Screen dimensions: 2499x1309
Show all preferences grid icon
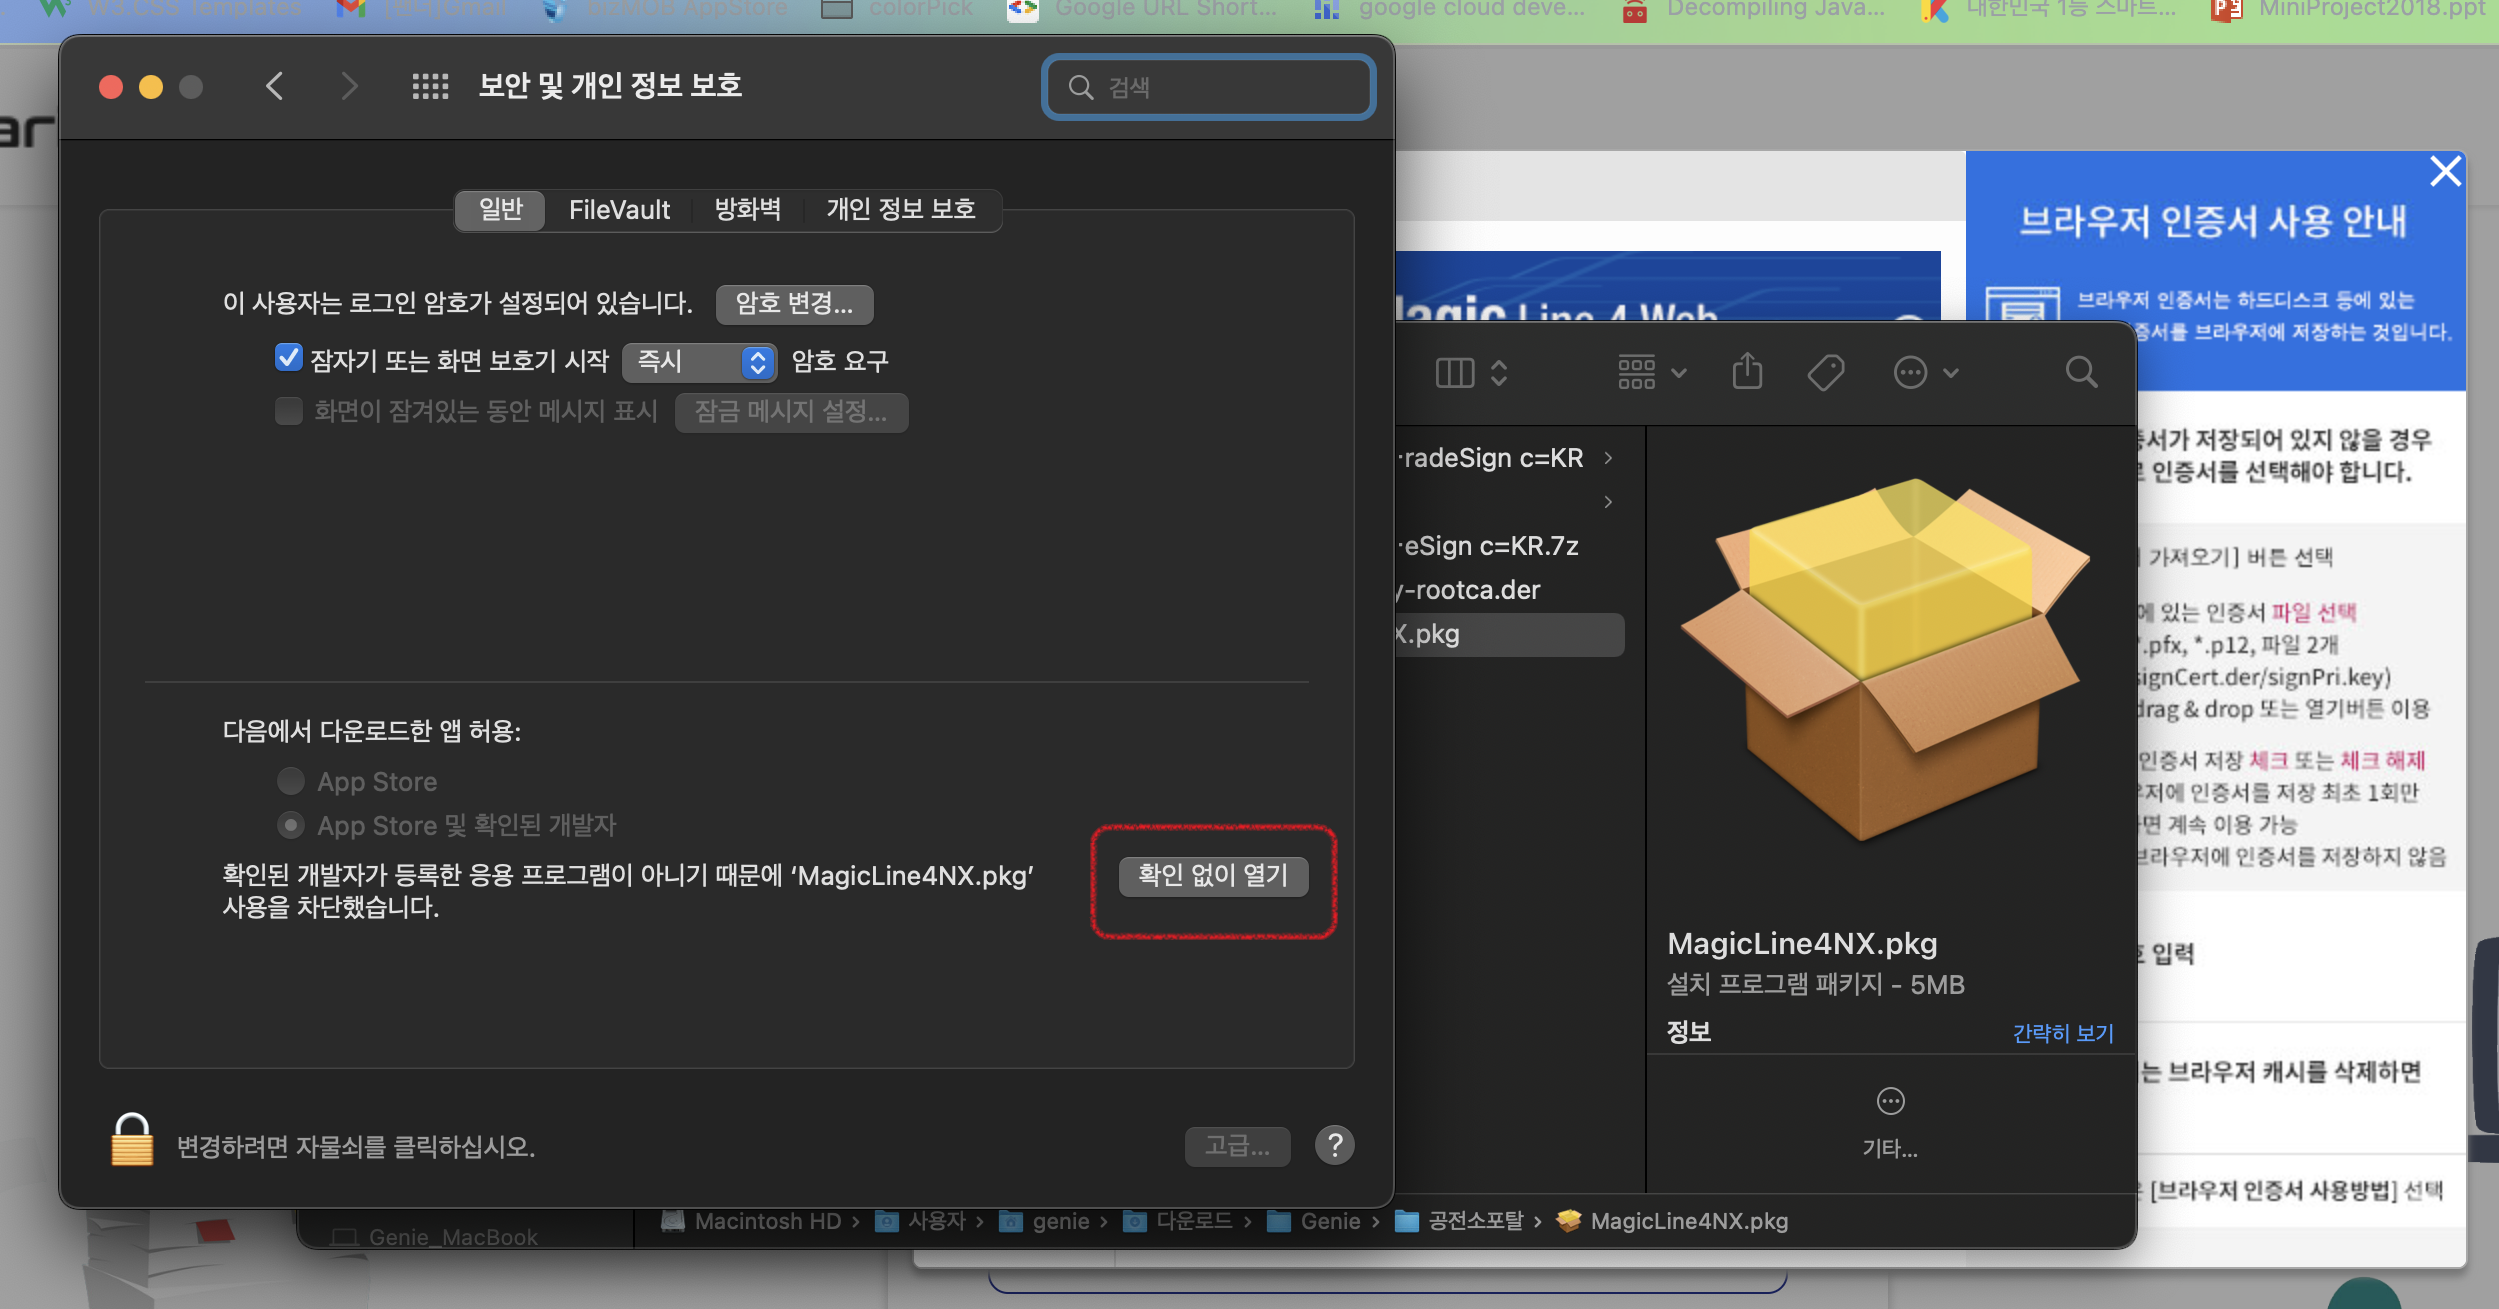coord(430,86)
